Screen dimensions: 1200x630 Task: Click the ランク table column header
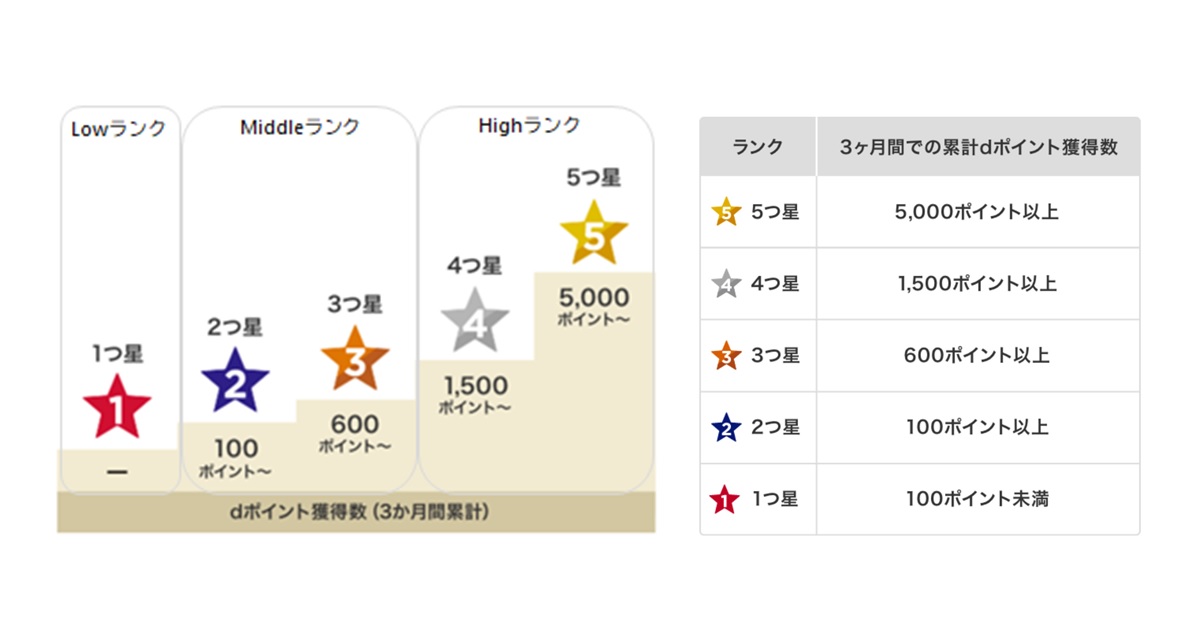758,147
